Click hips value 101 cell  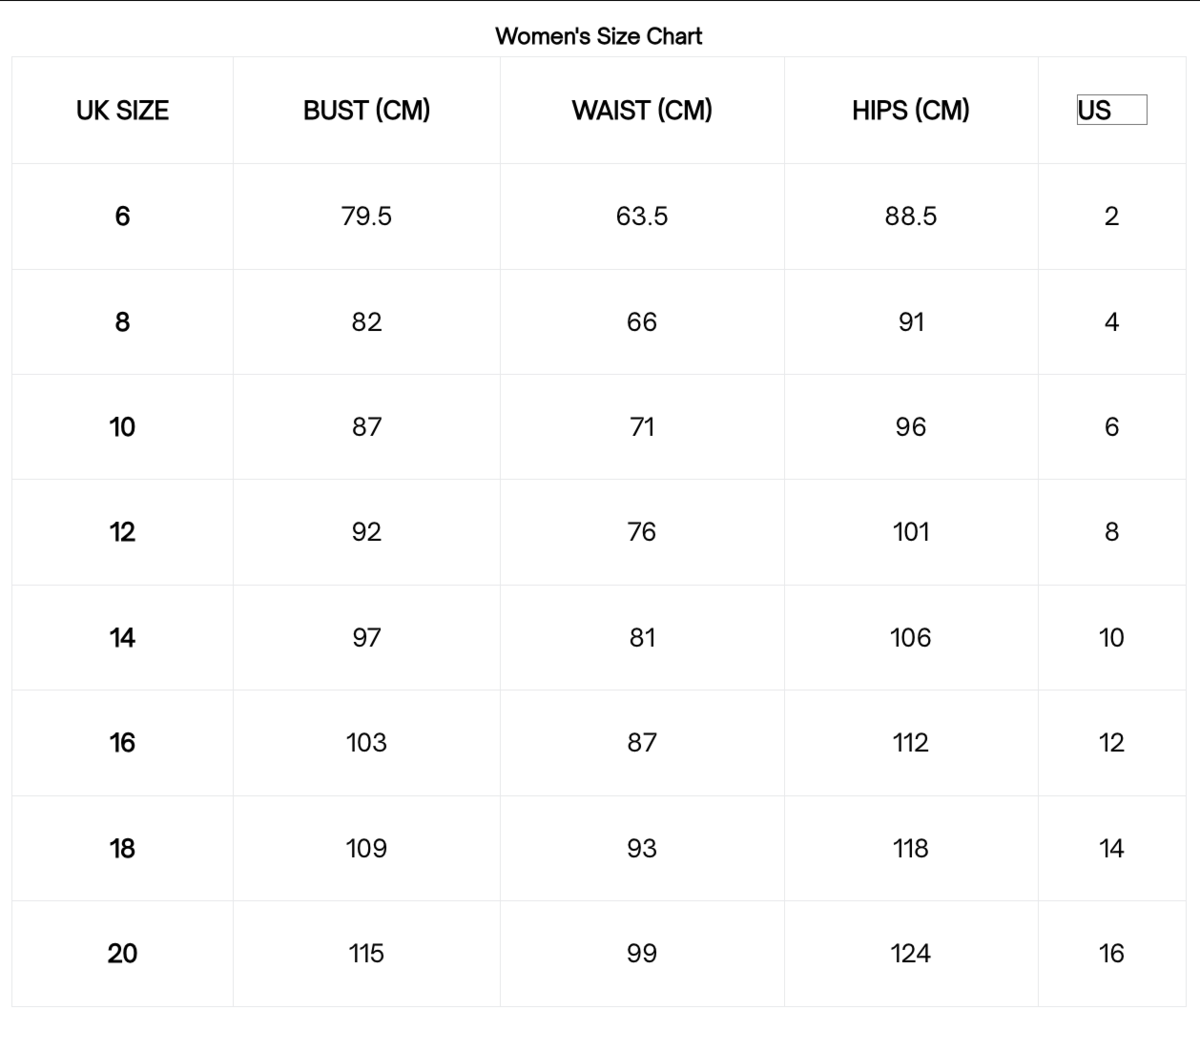coord(910,531)
